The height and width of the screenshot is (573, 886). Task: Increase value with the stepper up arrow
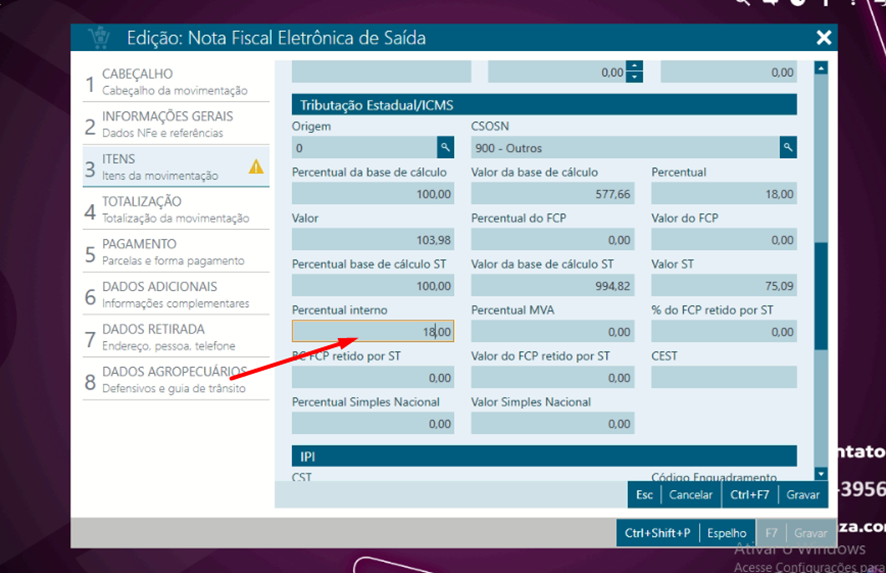click(634, 67)
